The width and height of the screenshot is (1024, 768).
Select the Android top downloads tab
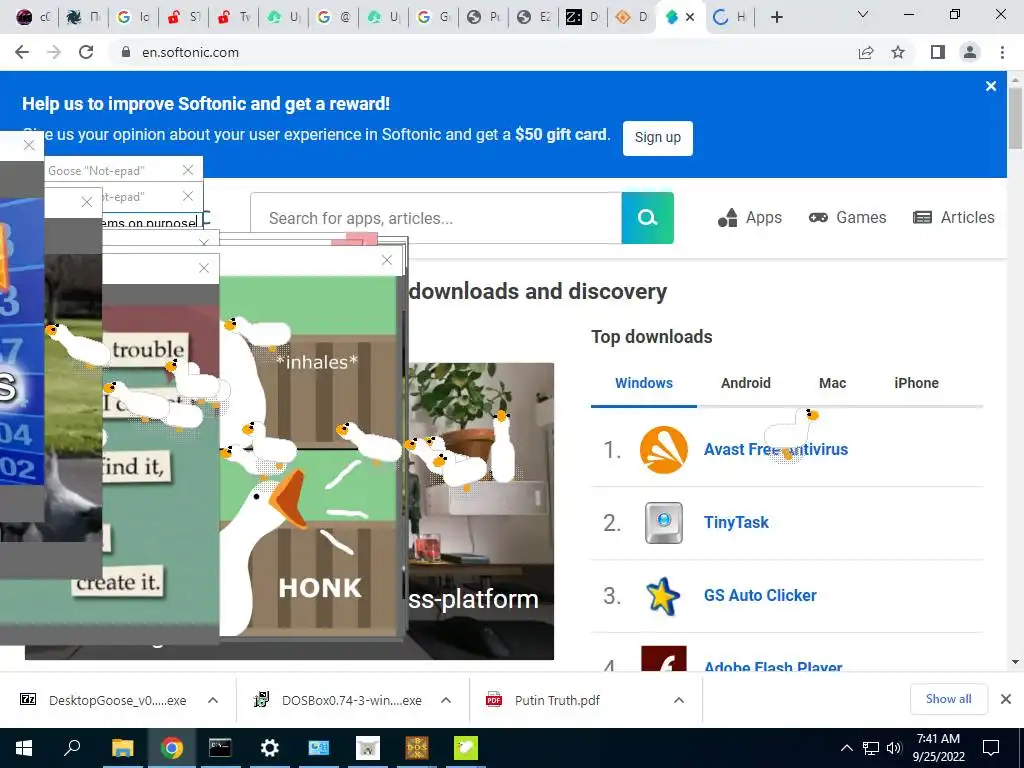(x=746, y=383)
